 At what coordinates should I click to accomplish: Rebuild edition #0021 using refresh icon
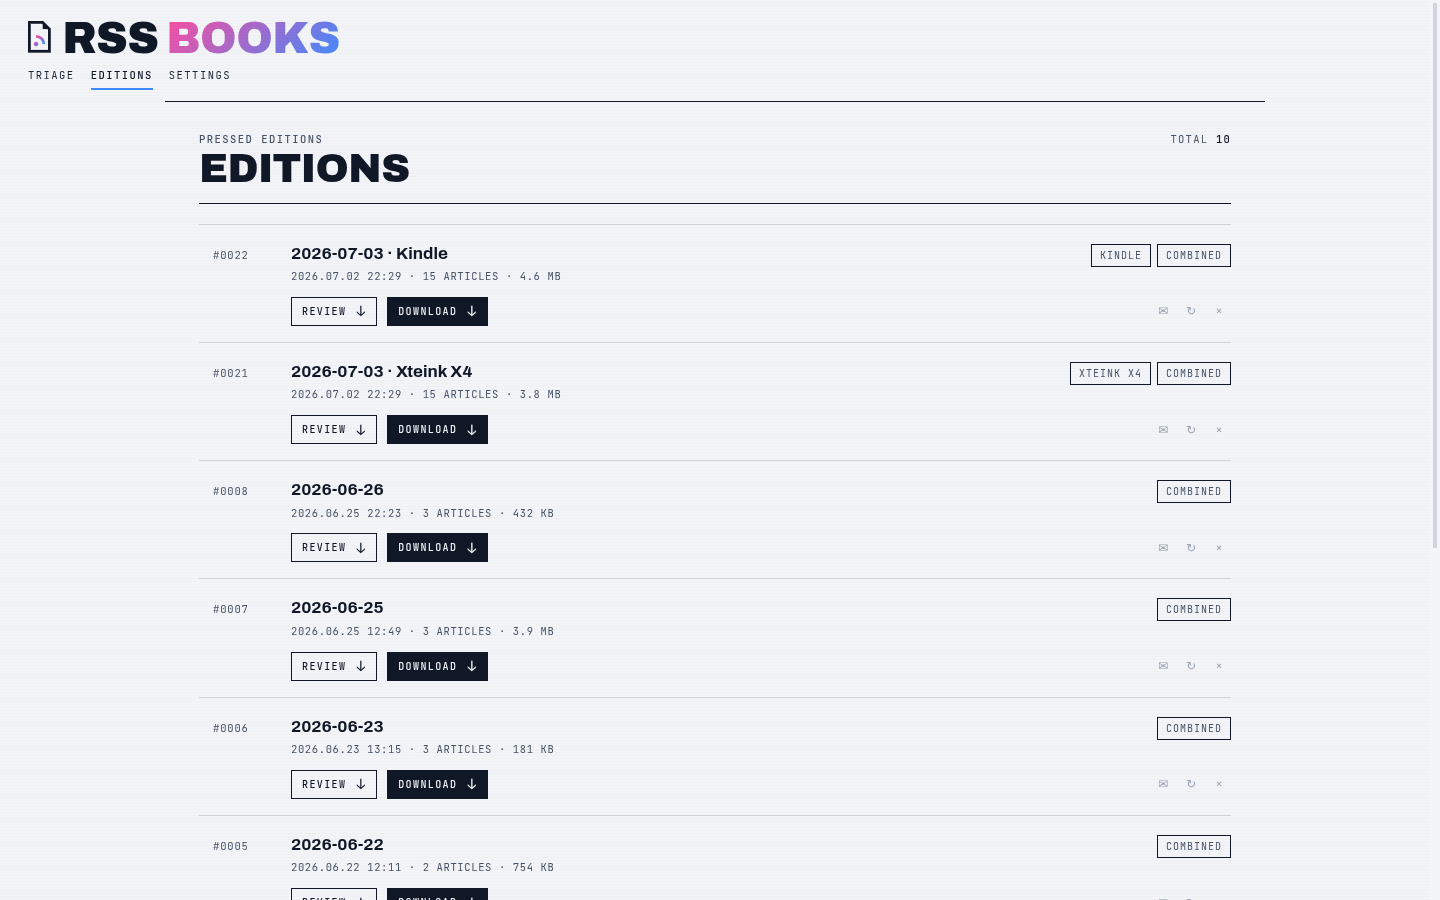[x=1191, y=430]
